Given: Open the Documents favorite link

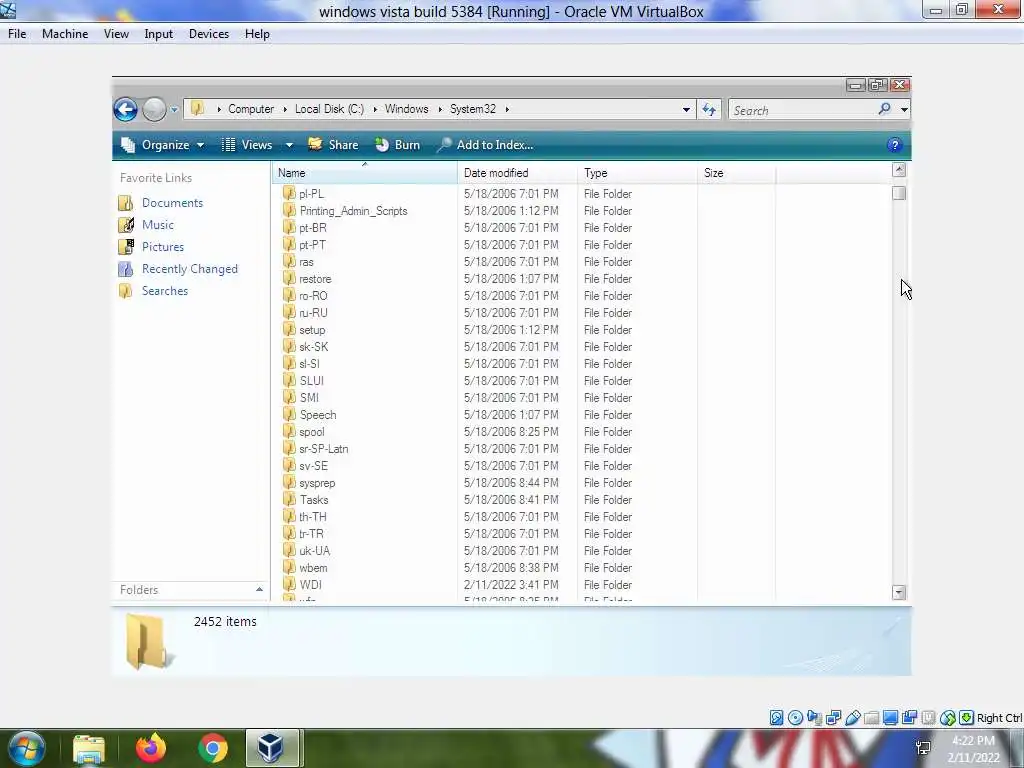Looking at the screenshot, I should (172, 202).
